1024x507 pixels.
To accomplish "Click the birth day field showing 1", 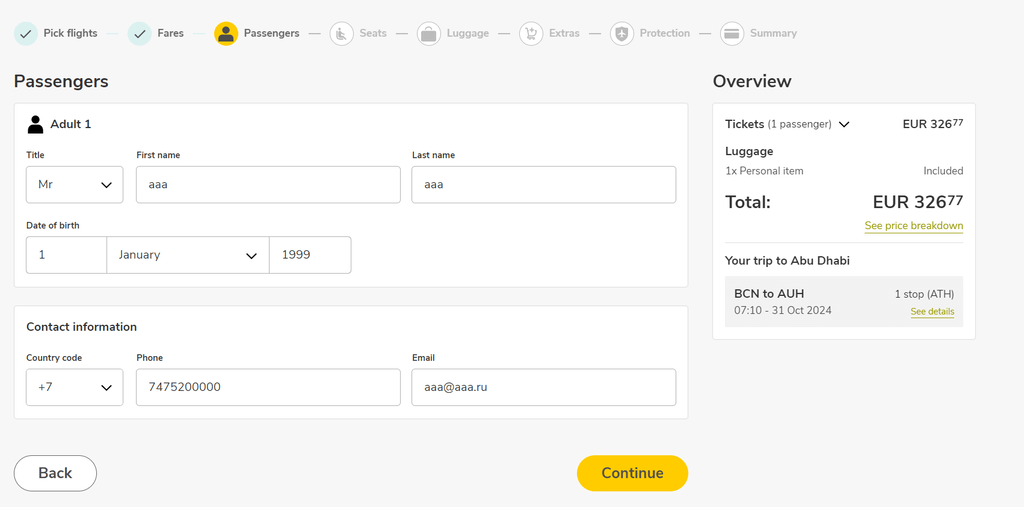I will 66,255.
